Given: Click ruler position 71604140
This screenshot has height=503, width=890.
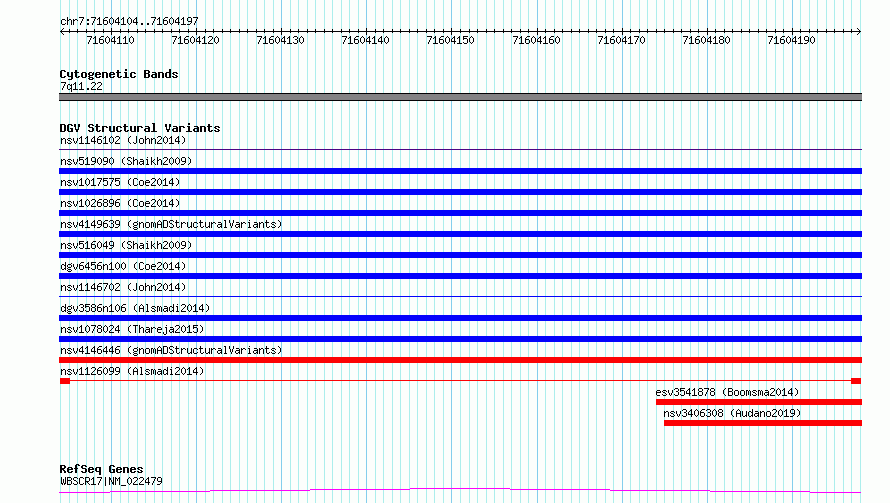Looking at the screenshot, I should pos(366,40).
